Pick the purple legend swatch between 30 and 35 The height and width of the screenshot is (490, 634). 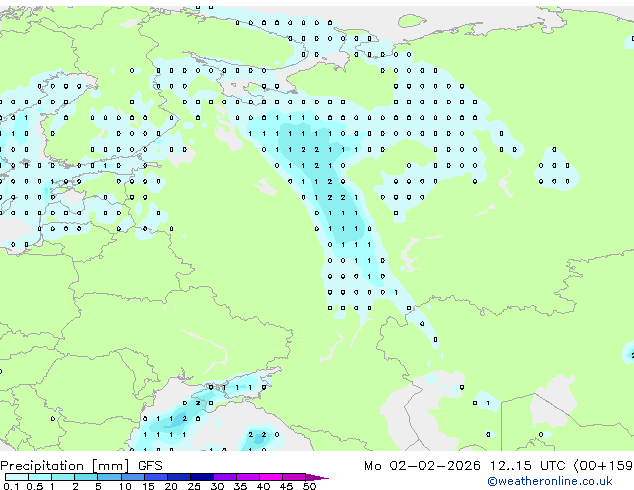coord(225,477)
